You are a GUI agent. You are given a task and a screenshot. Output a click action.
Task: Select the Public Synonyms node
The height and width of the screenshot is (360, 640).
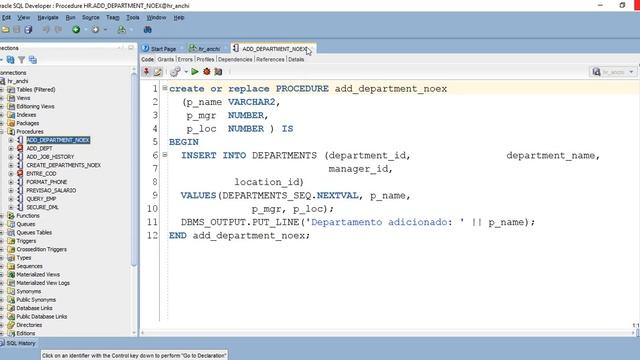click(36, 300)
